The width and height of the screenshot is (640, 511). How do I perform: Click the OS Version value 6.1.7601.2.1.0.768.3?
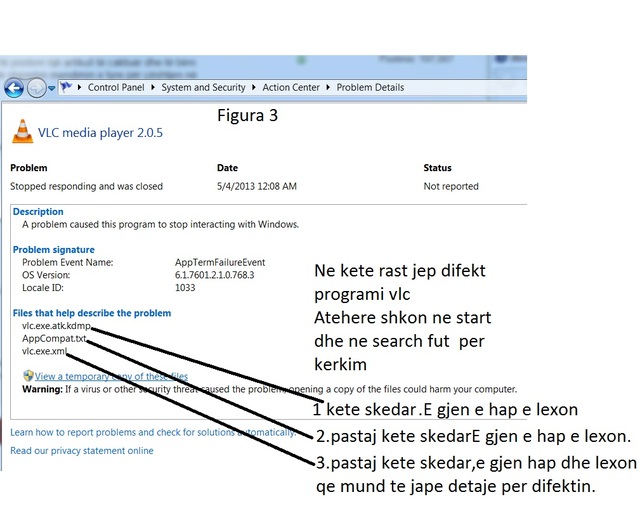click(214, 275)
